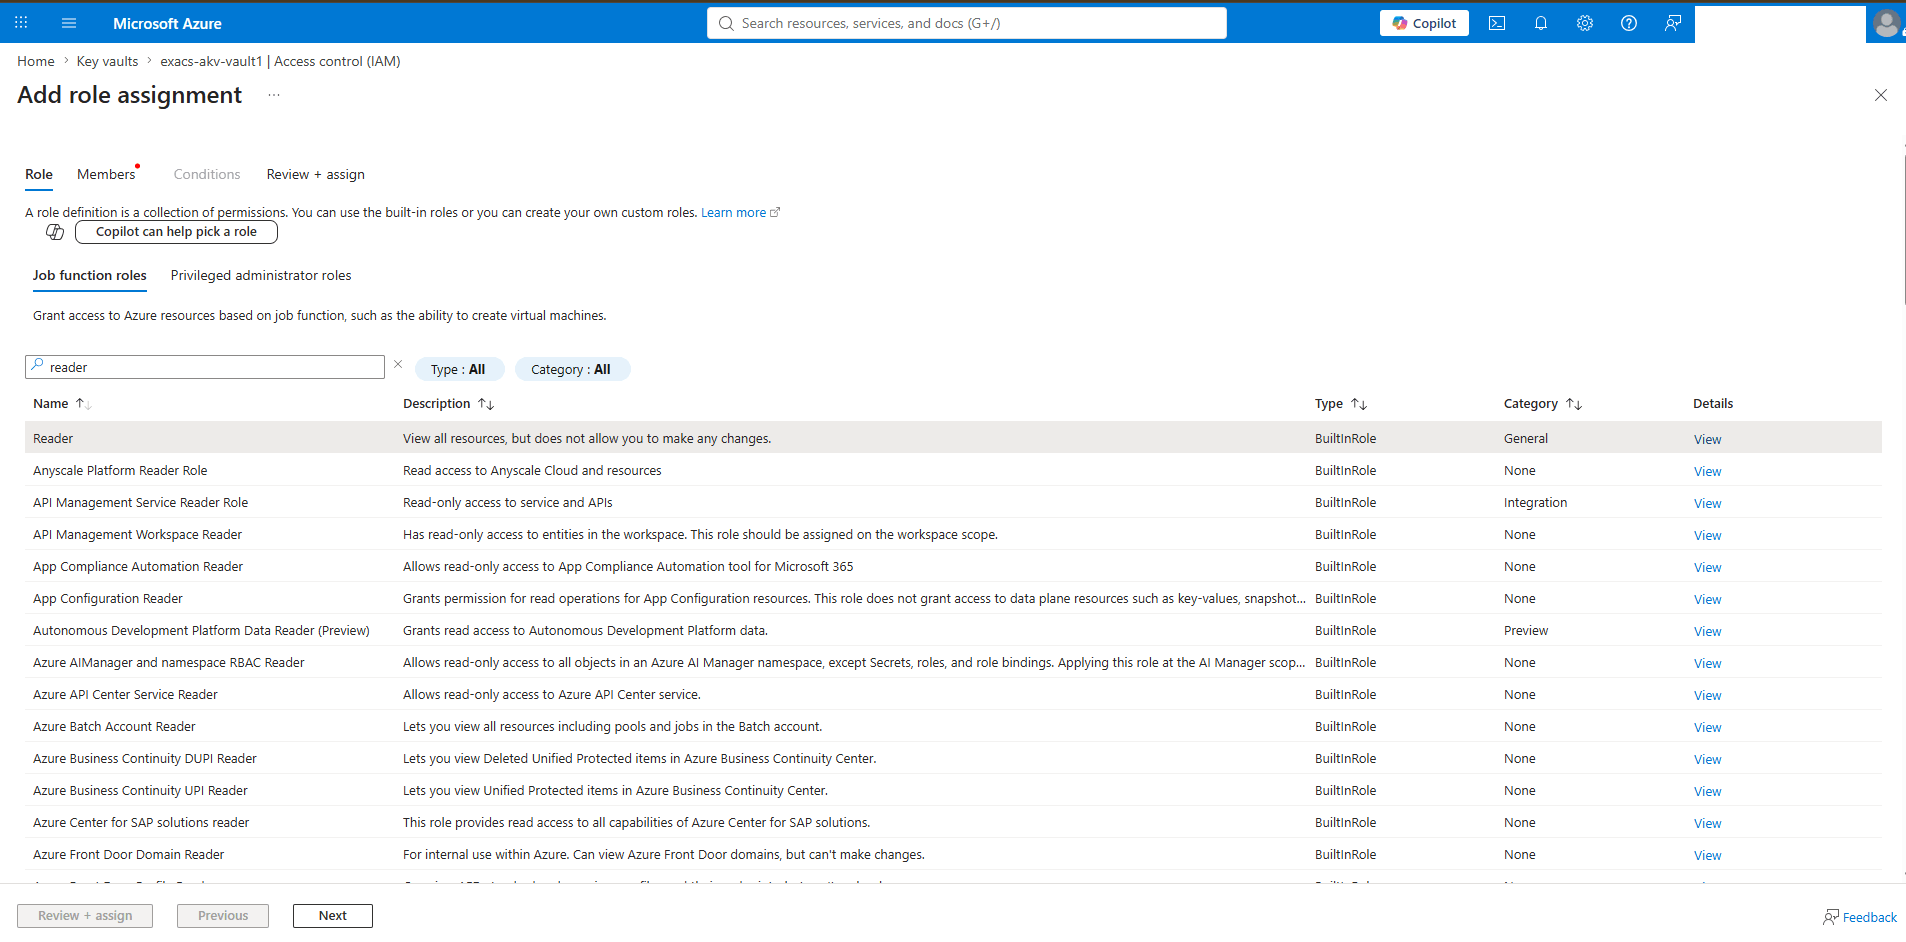Open the Help question mark icon
The image size is (1906, 942).
(1629, 23)
